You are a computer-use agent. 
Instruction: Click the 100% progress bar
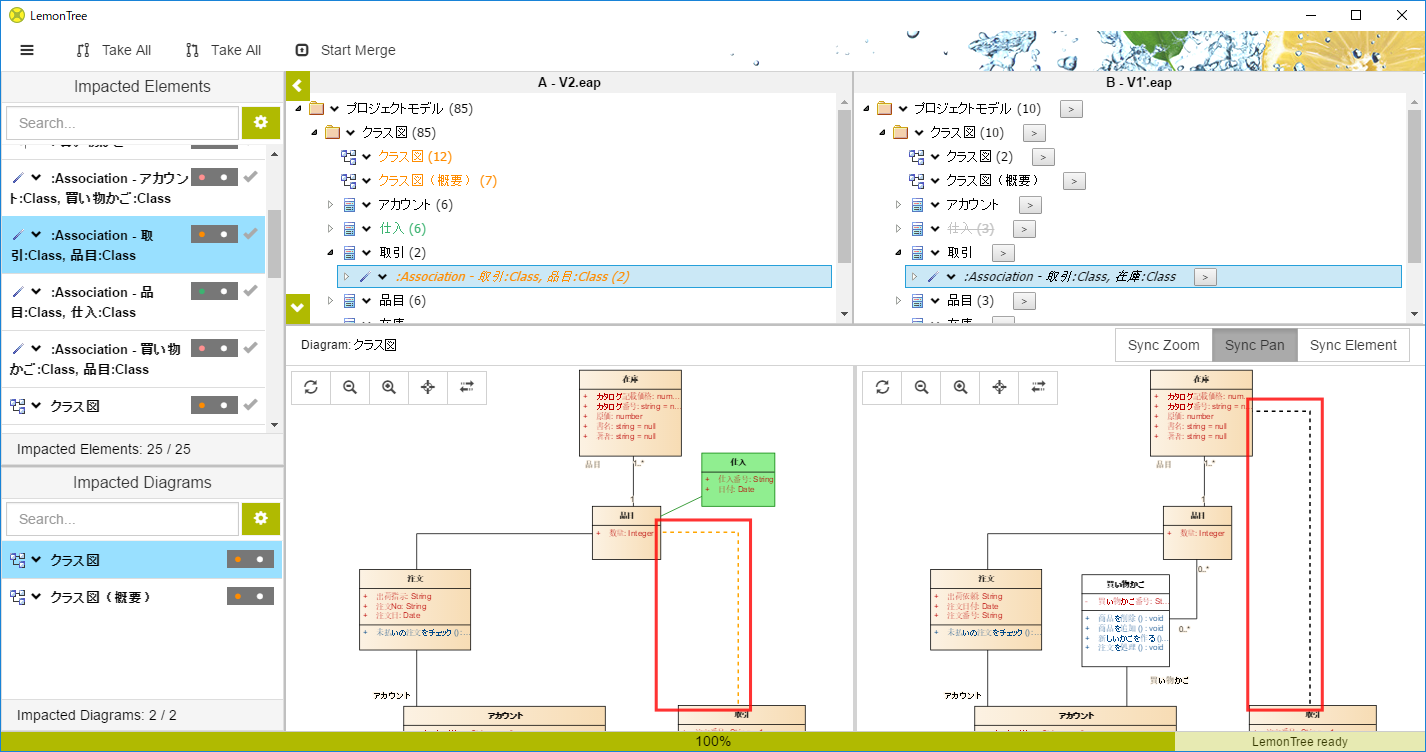click(713, 742)
